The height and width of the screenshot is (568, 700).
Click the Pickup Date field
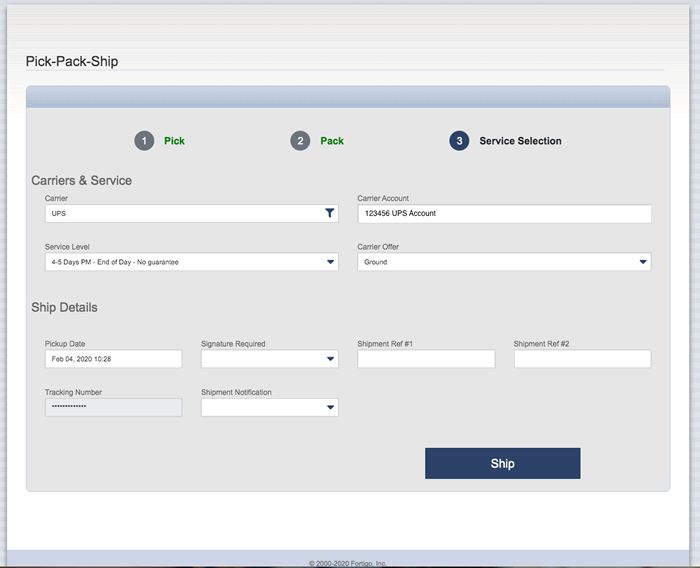113,359
